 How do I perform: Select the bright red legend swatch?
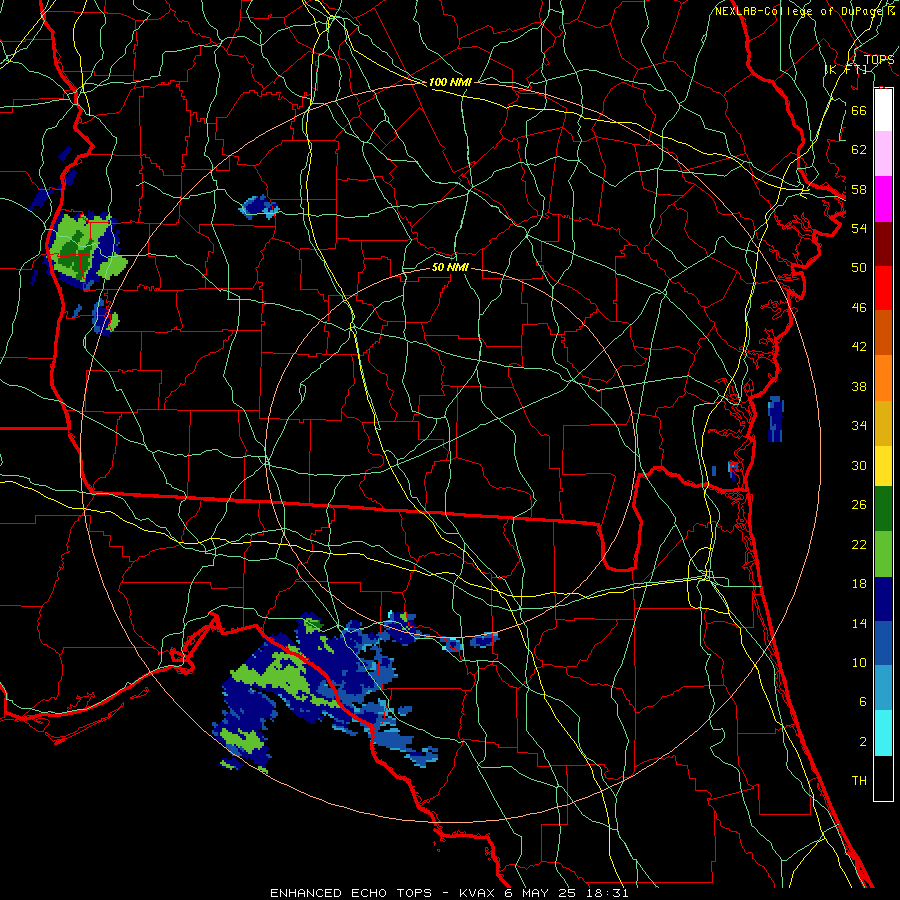[x=883, y=288]
